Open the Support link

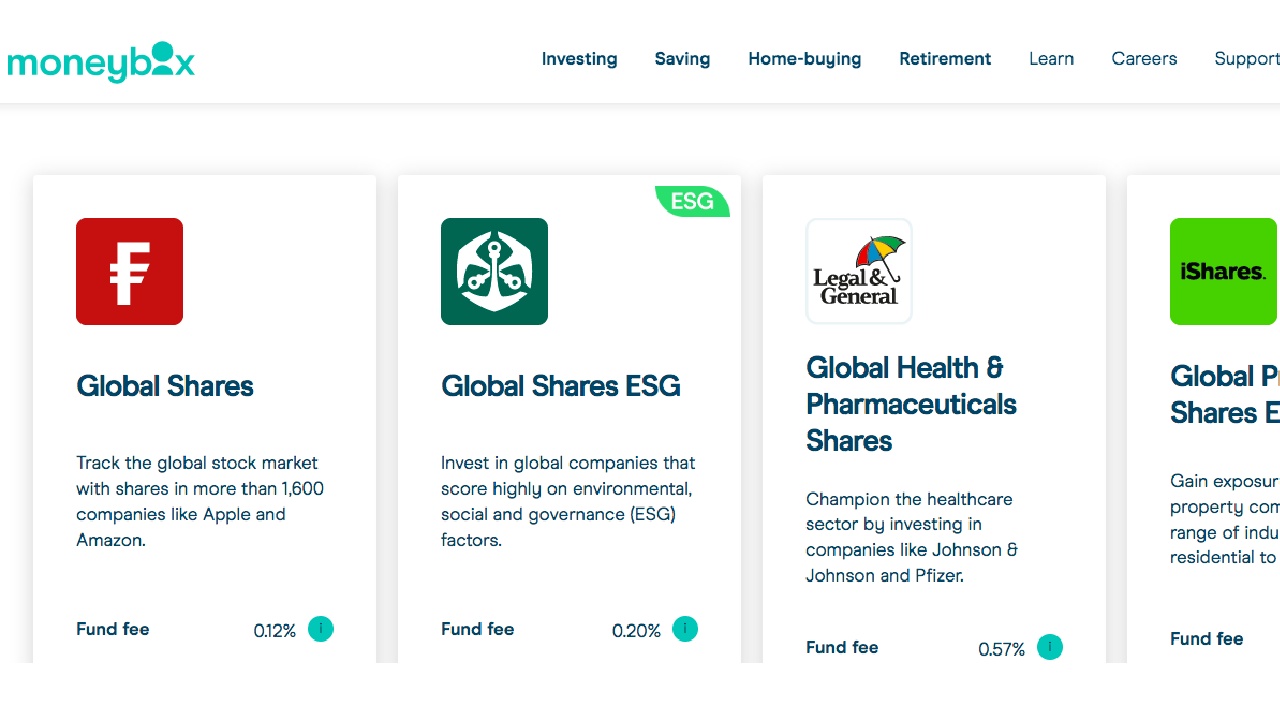[1246, 59]
